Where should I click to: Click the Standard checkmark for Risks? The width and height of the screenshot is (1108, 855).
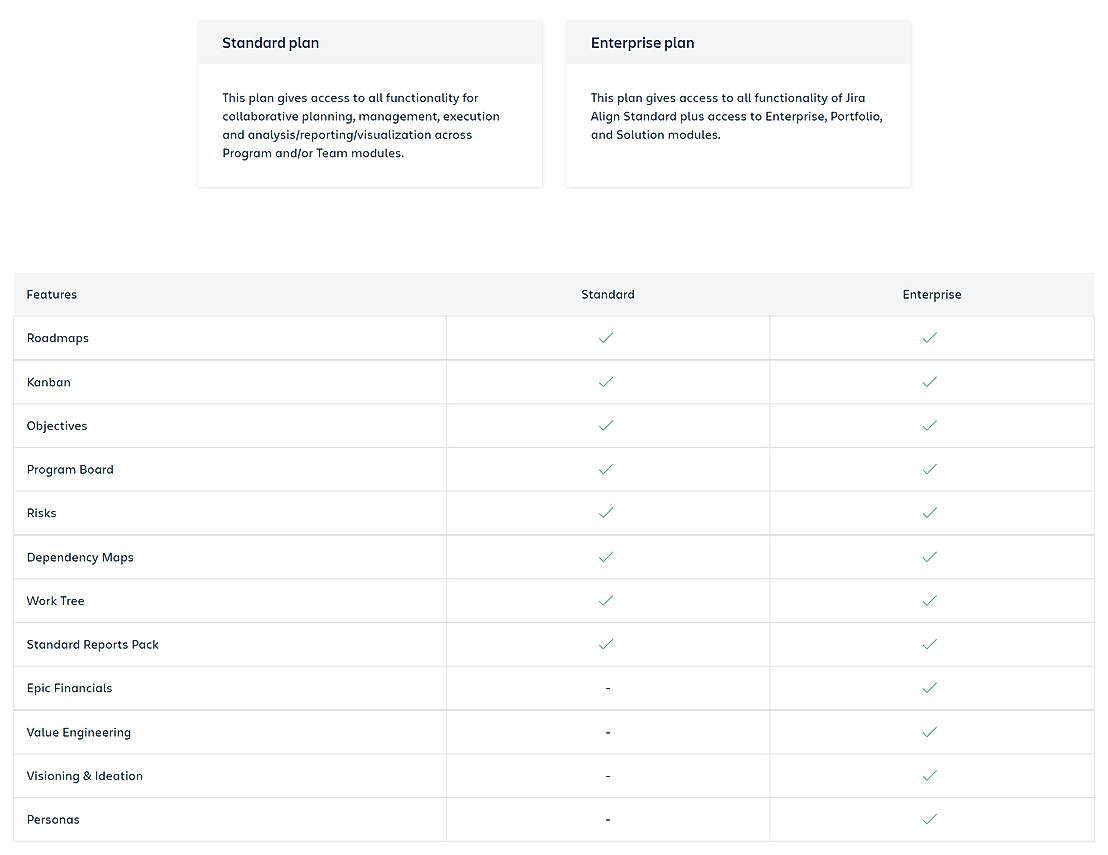point(606,513)
